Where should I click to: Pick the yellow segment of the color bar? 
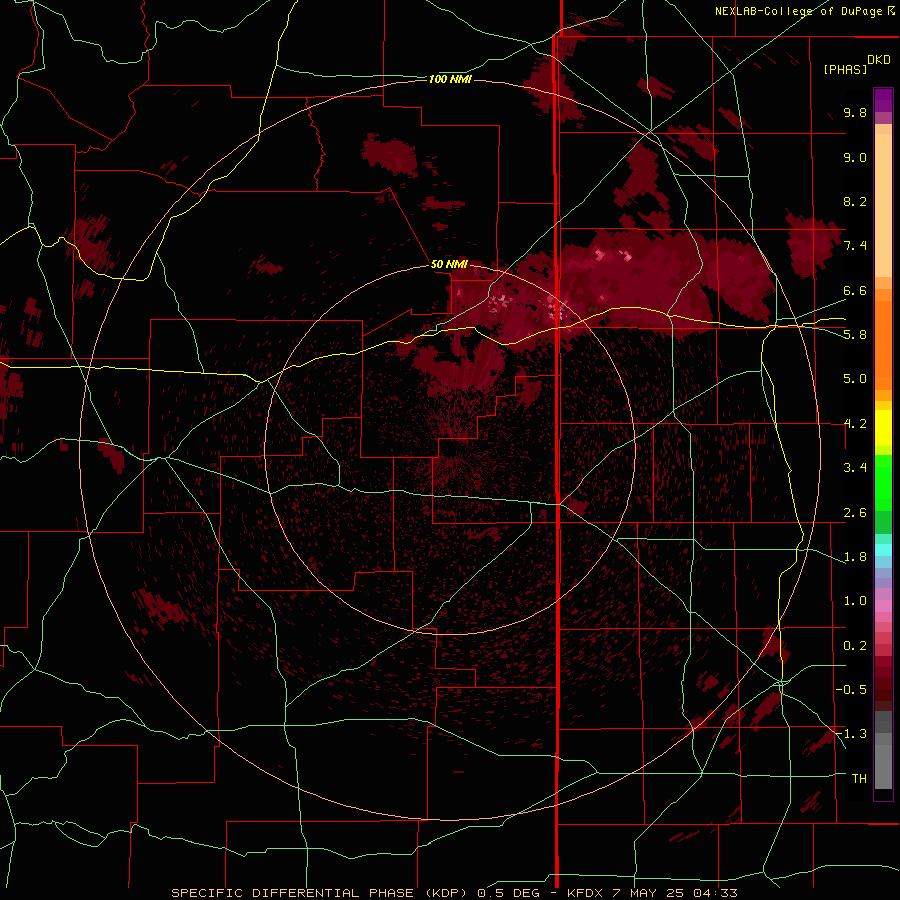coord(883,428)
